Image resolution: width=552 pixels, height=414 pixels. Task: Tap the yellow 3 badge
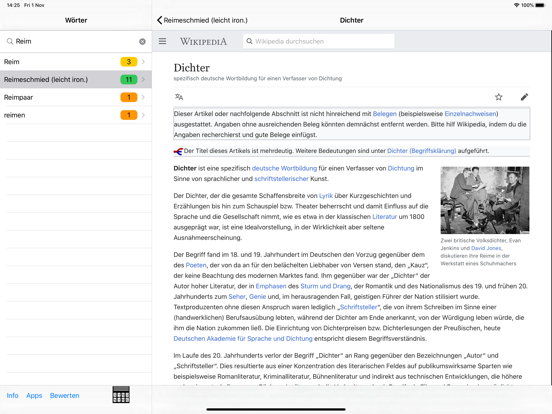[129, 62]
